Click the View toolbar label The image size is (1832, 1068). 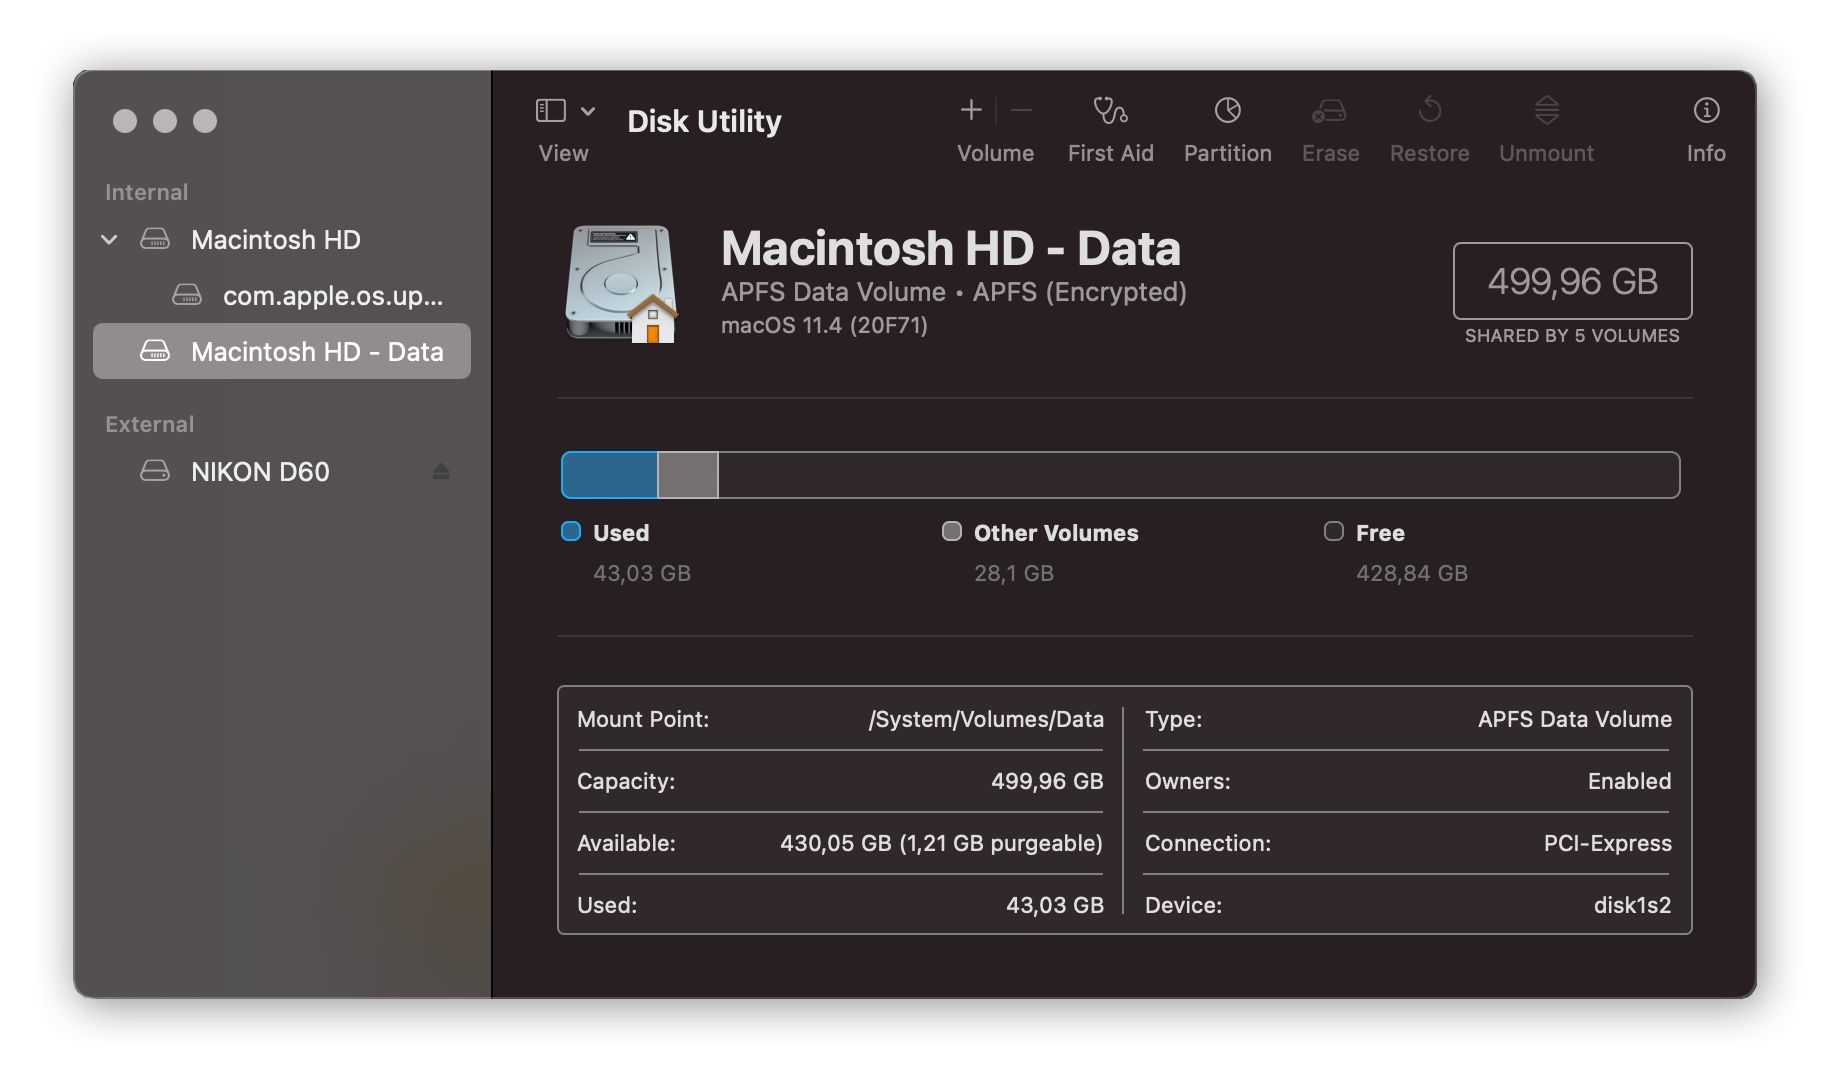click(563, 153)
